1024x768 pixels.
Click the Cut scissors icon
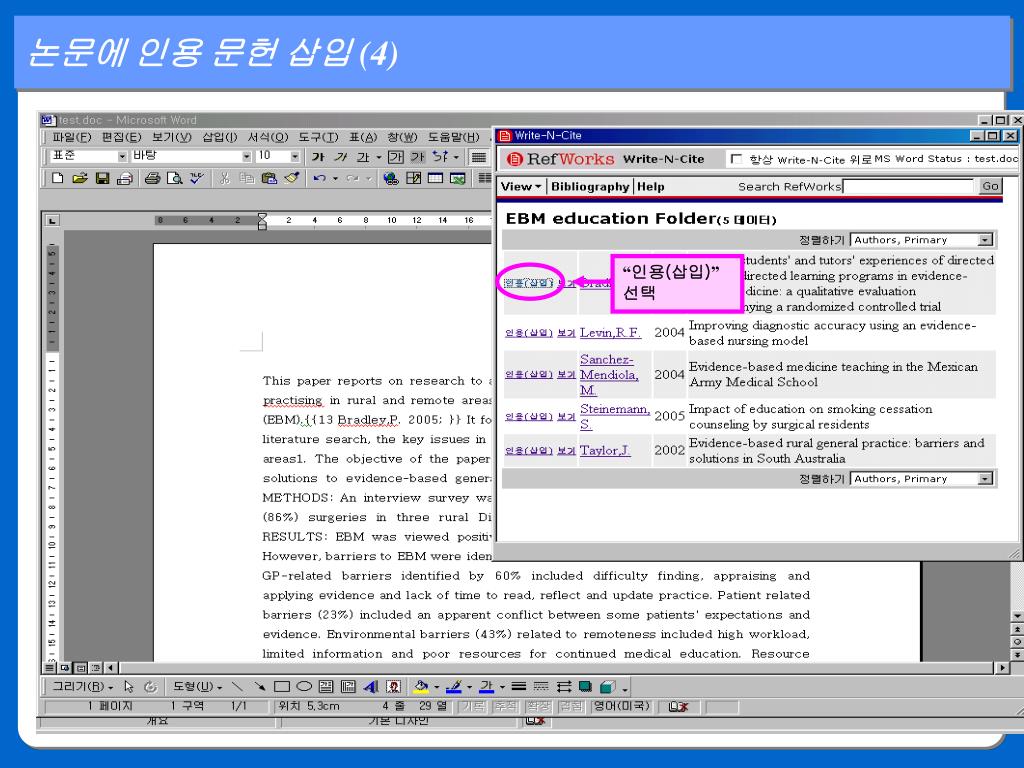click(225, 178)
